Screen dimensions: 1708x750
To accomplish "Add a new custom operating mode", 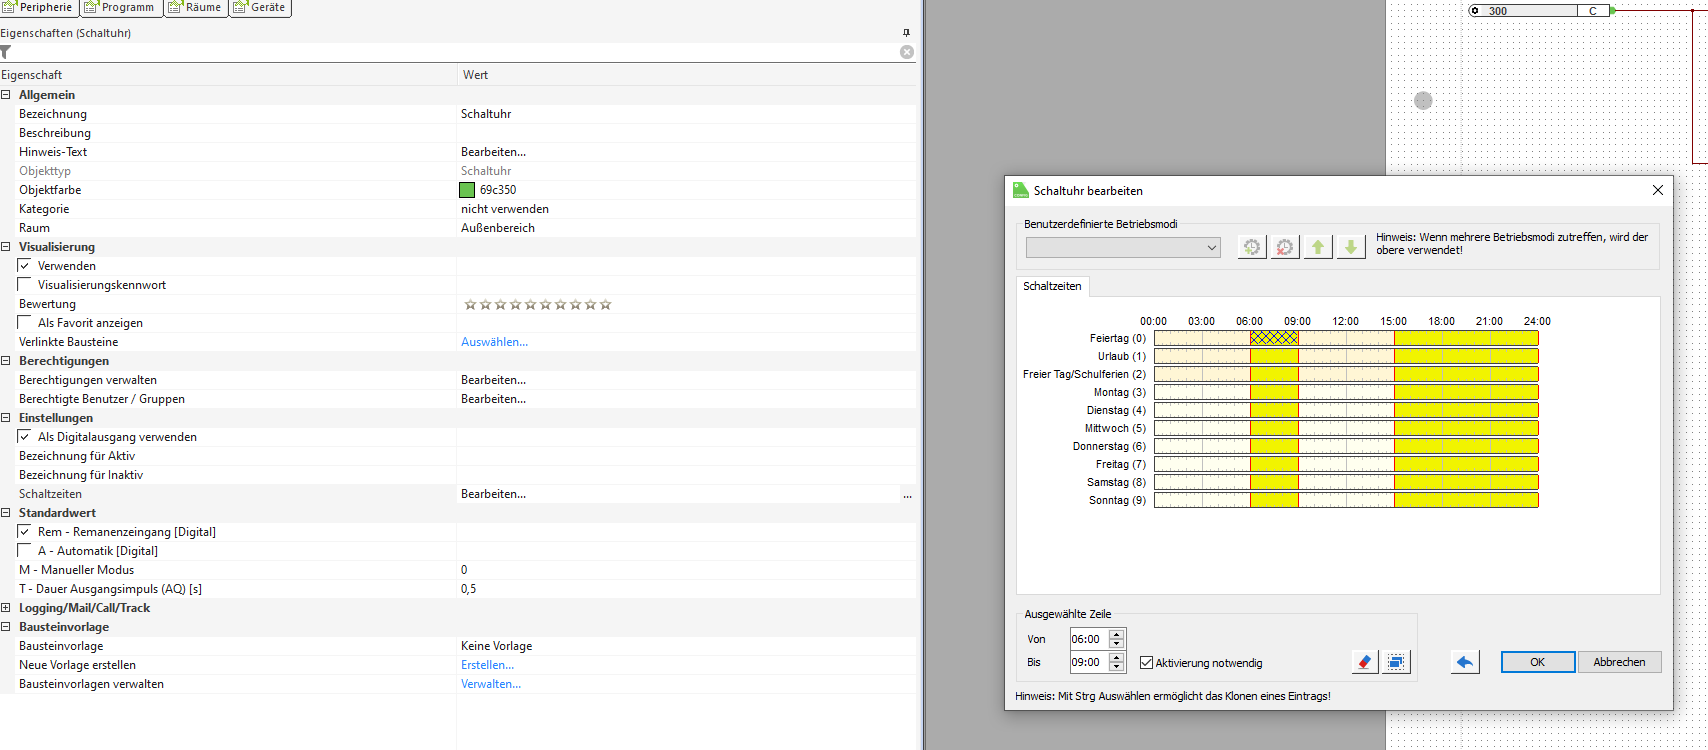I will point(1251,247).
